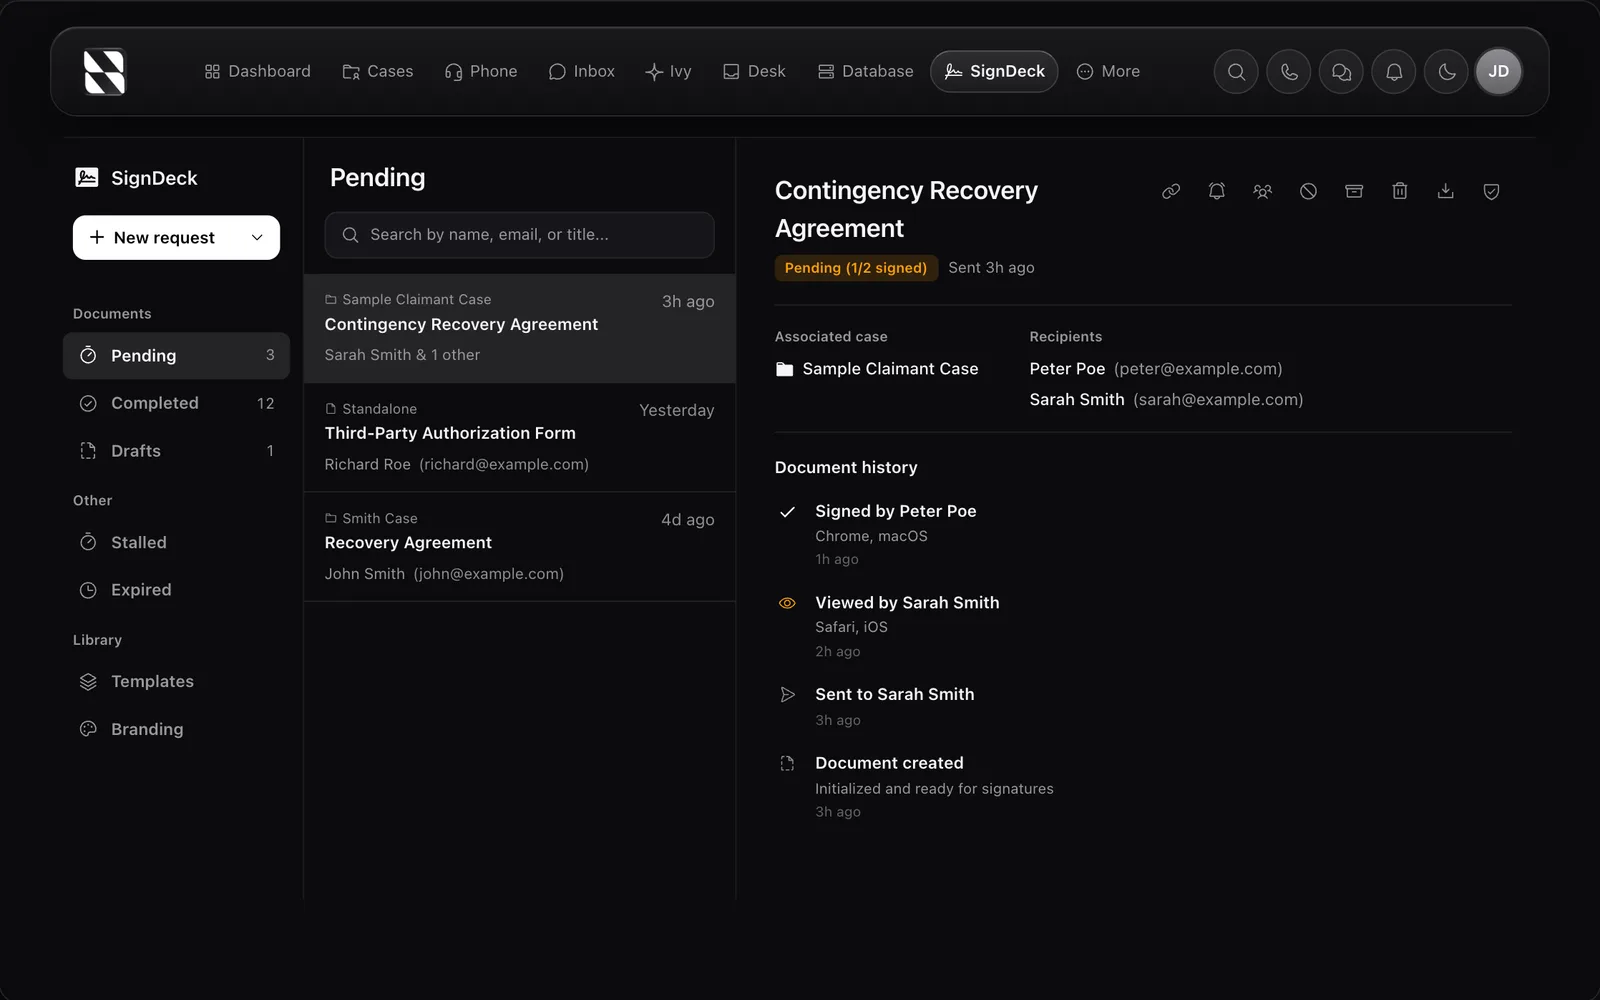Download the document with the download icon
The image size is (1600, 1000).
(1446, 191)
